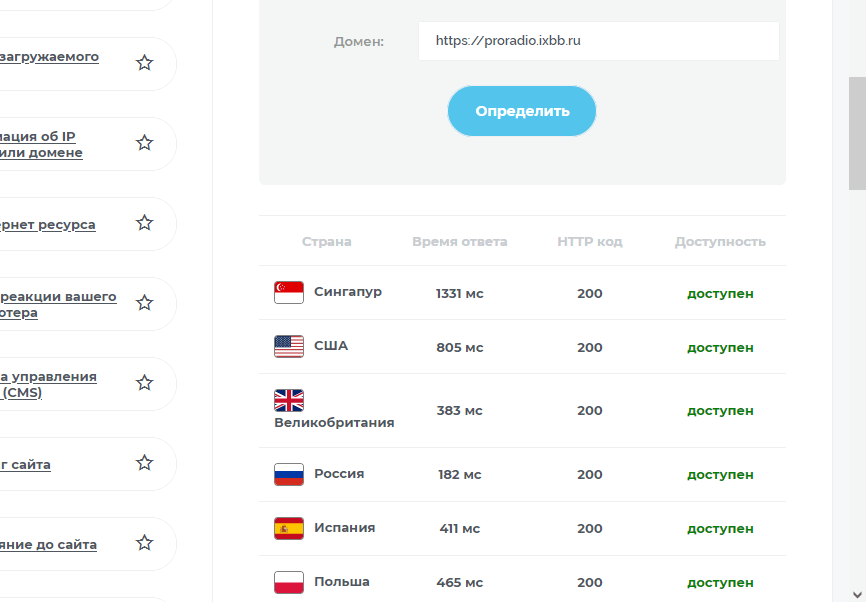Star the 'ернет ресурса' sidebar item
This screenshot has width=866, height=602.
[145, 223]
